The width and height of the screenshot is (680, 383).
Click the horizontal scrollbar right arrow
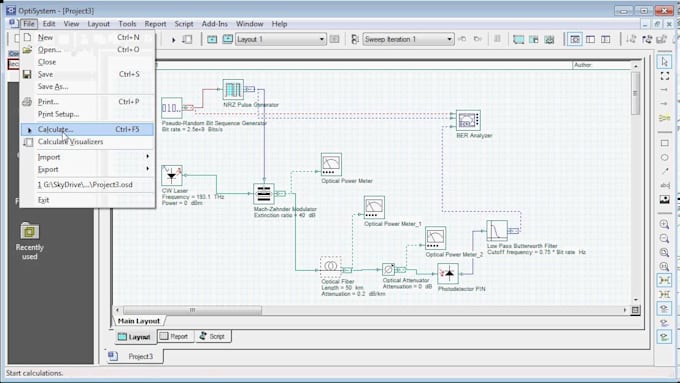(x=625, y=310)
